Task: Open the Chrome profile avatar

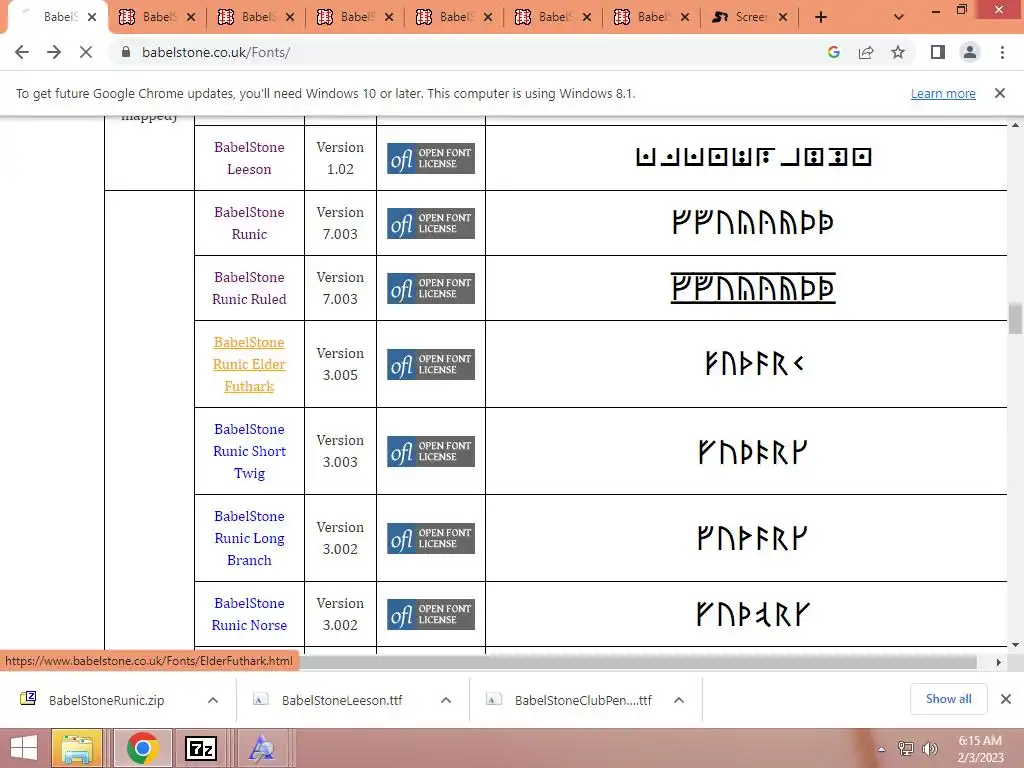Action: (x=970, y=52)
